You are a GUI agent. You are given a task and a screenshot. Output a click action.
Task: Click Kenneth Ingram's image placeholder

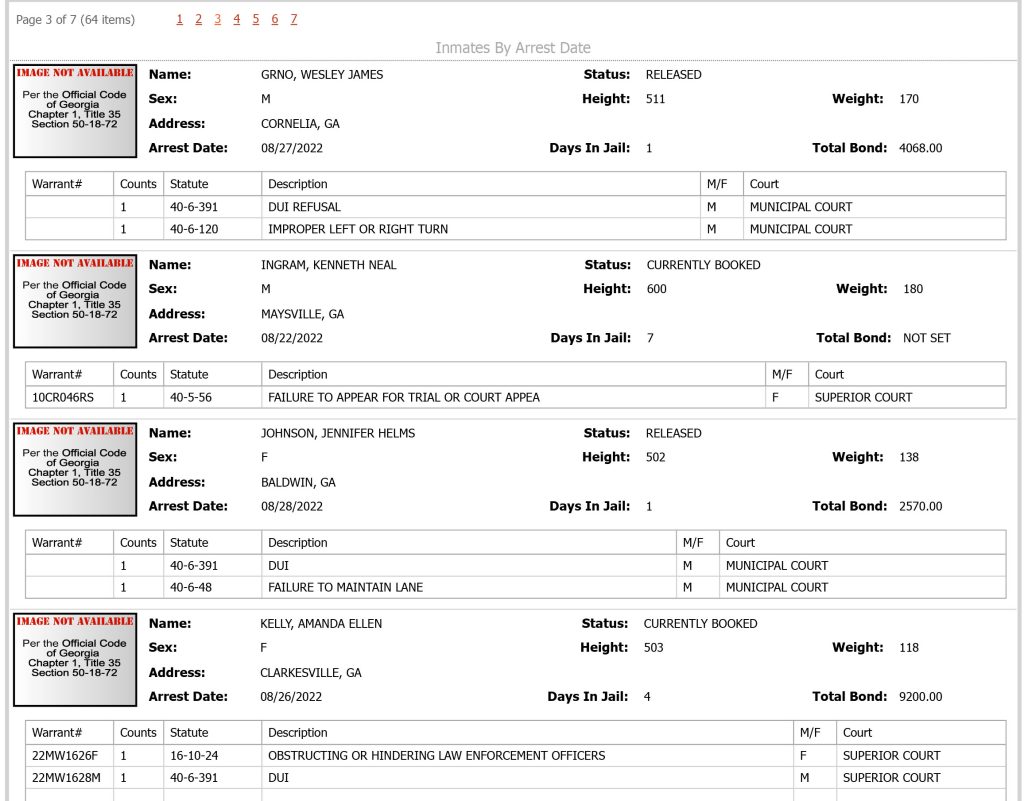point(75,301)
